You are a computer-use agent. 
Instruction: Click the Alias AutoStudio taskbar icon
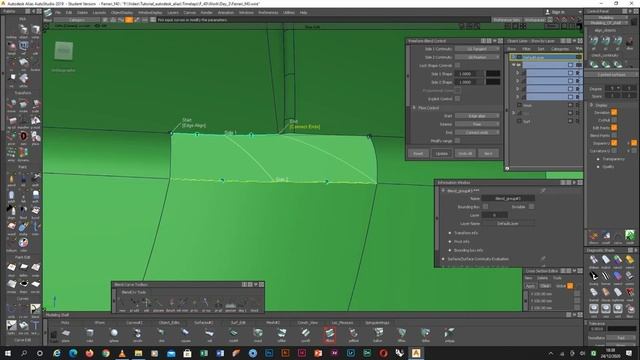(x=416, y=353)
